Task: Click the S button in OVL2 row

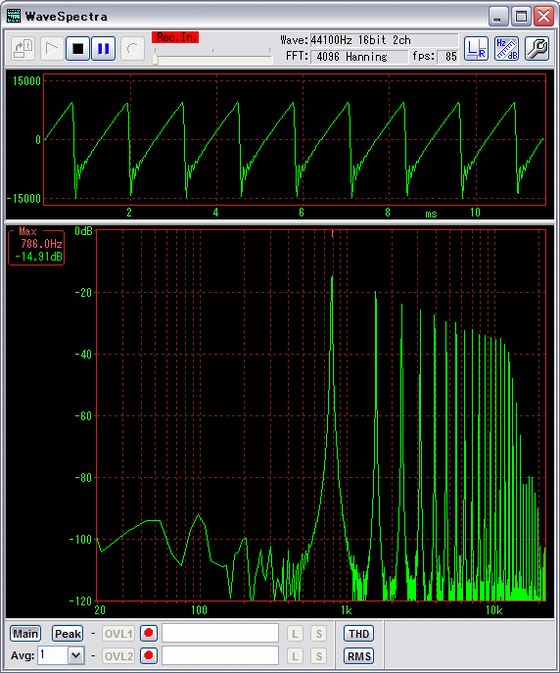Action: coord(318,656)
